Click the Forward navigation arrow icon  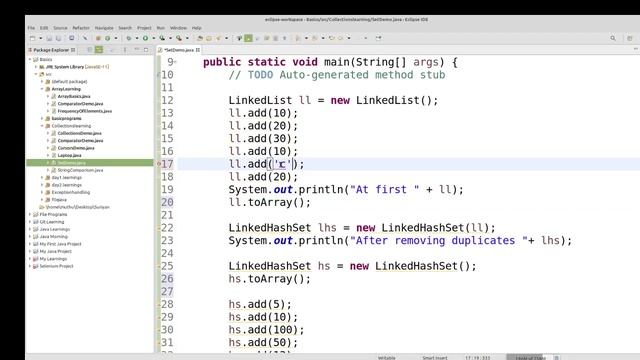tap(340, 38)
